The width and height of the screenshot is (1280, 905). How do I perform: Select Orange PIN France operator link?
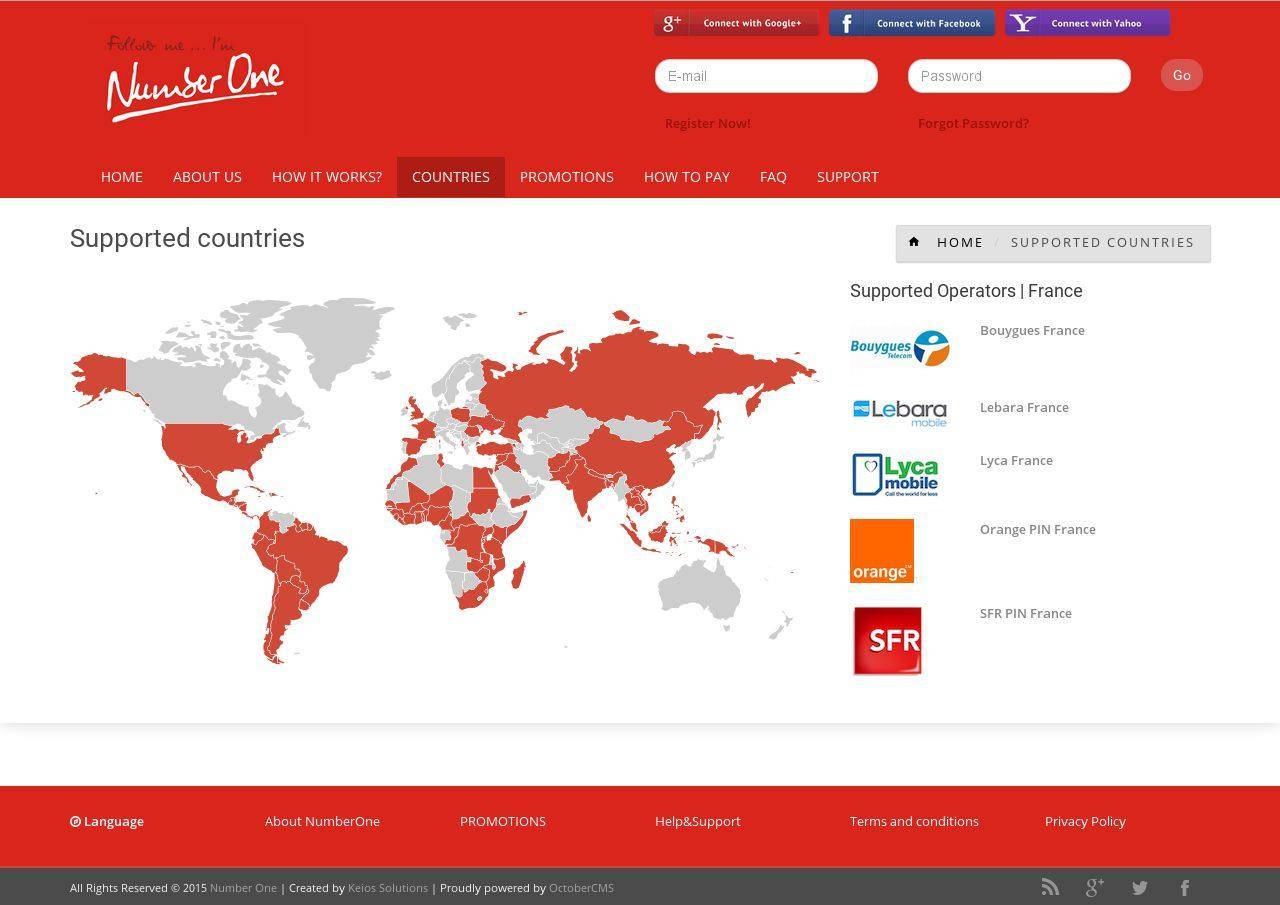coord(1038,529)
